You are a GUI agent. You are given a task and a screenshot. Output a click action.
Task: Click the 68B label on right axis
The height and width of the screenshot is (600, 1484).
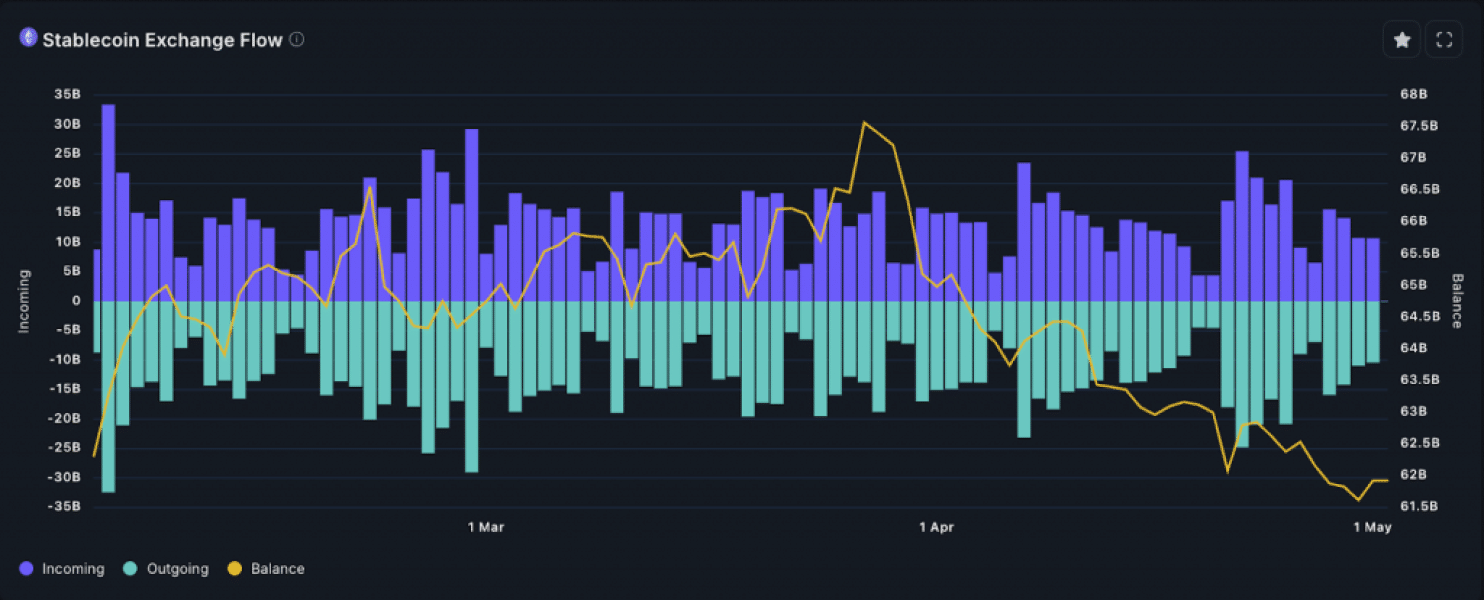(1413, 94)
